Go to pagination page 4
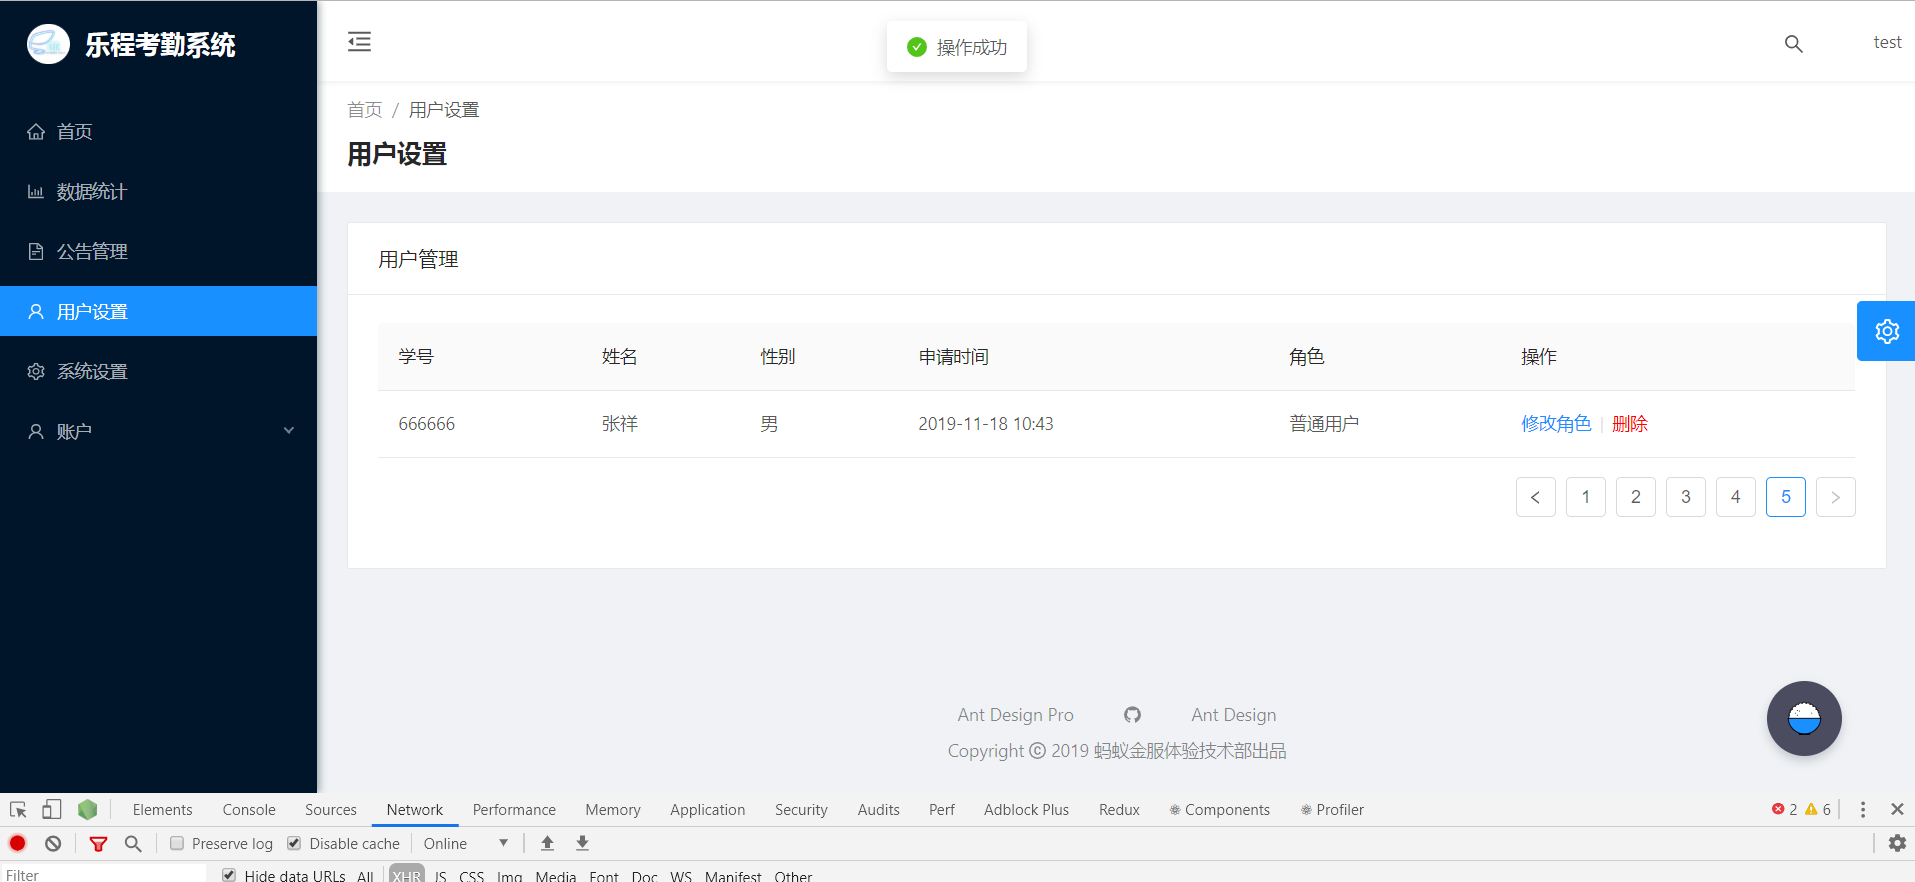This screenshot has width=1915, height=882. point(1736,497)
